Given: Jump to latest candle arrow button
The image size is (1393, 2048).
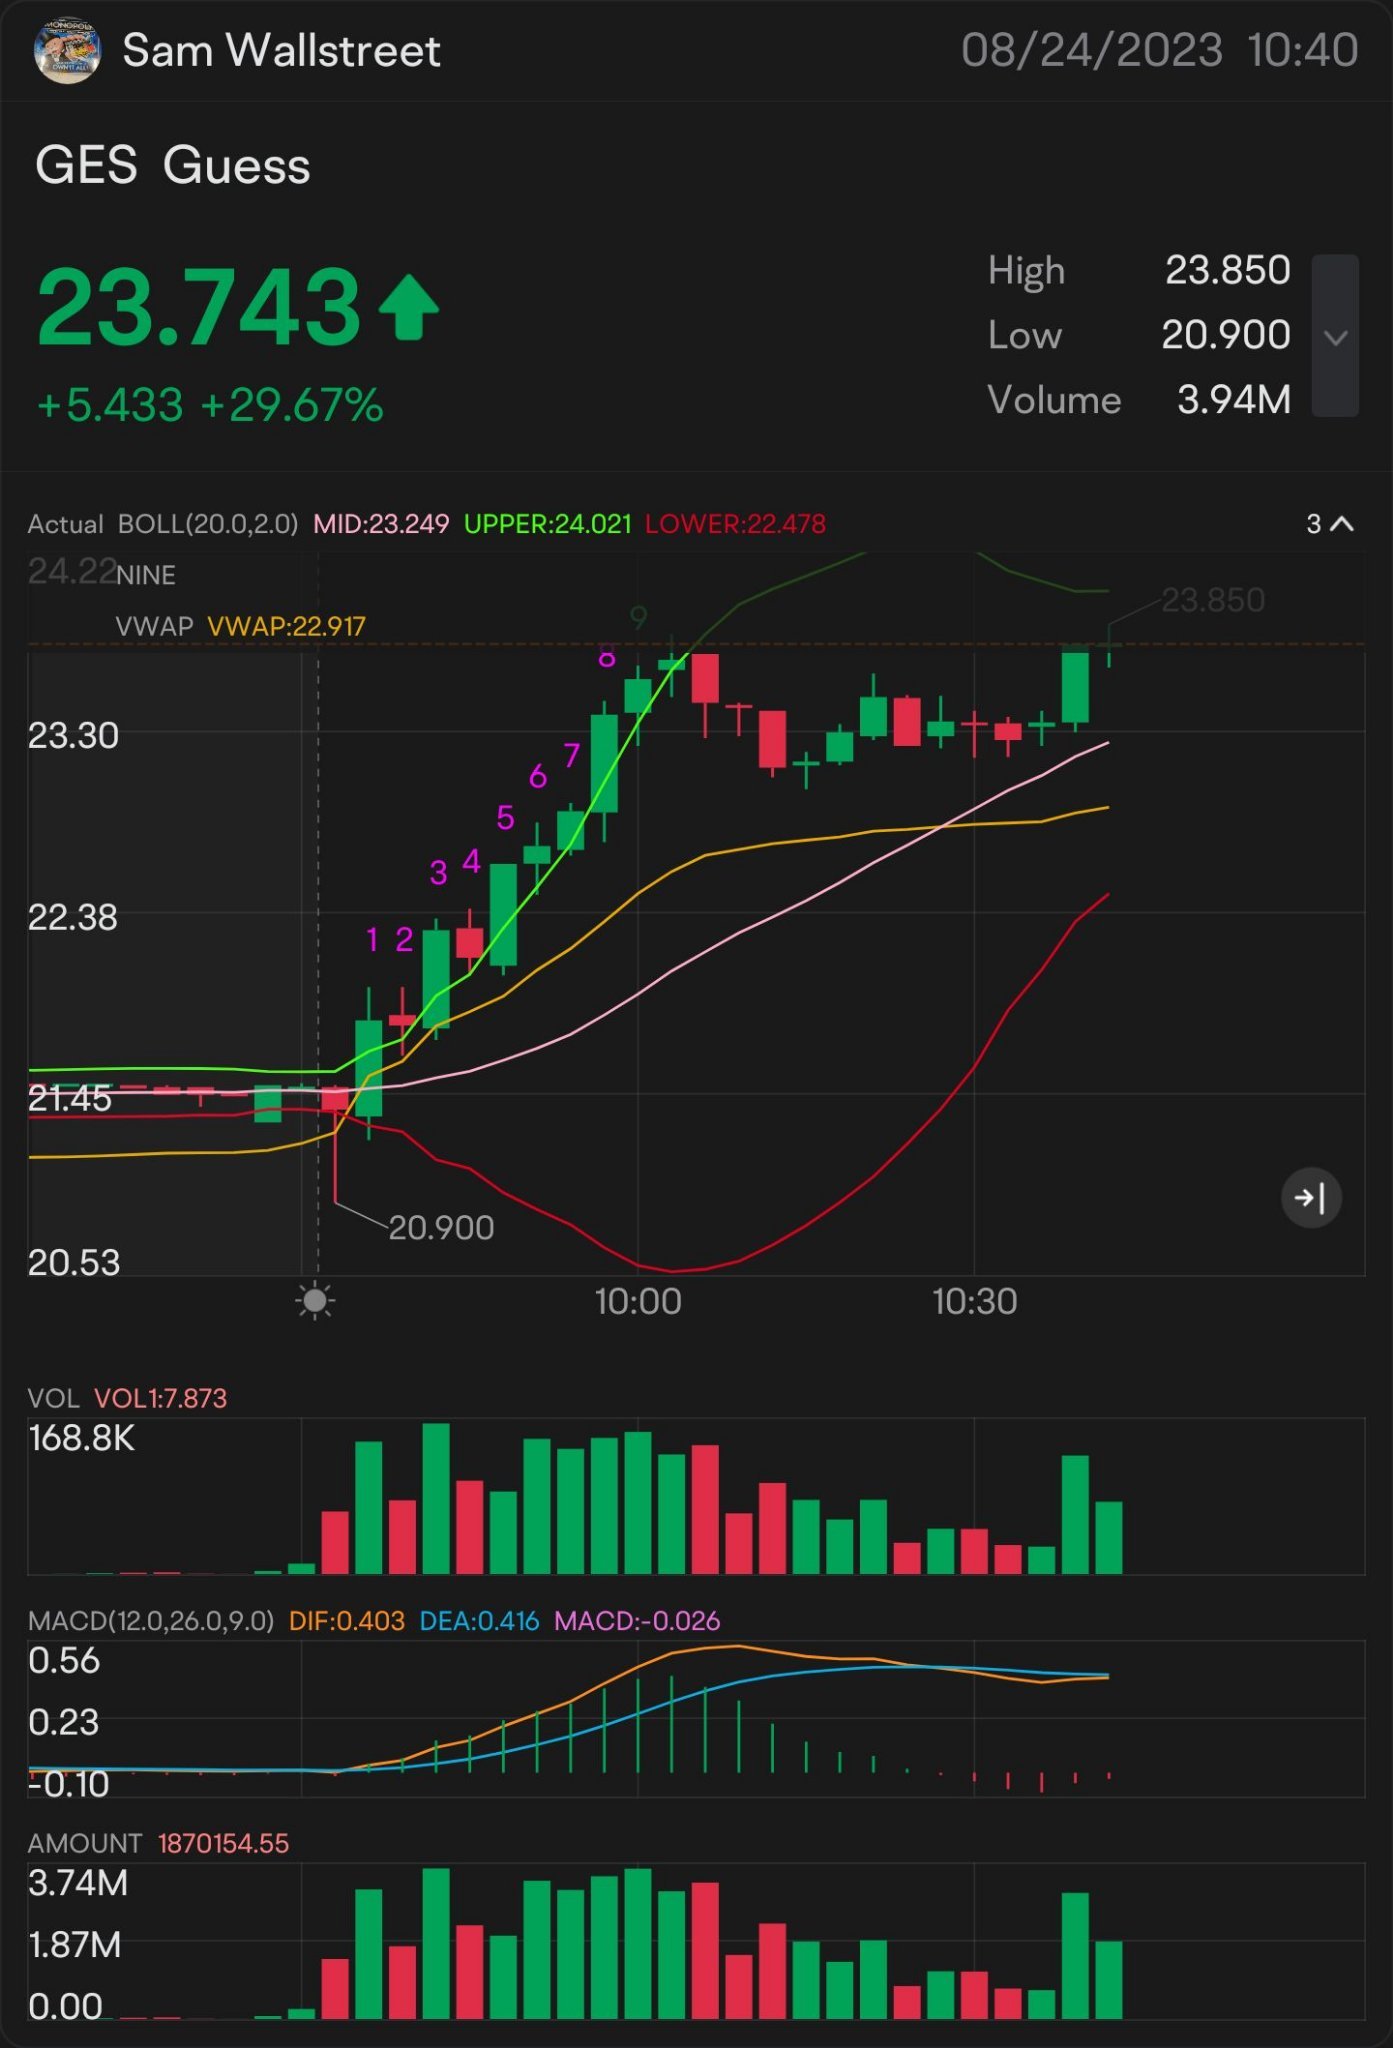Looking at the screenshot, I should click(x=1311, y=1197).
